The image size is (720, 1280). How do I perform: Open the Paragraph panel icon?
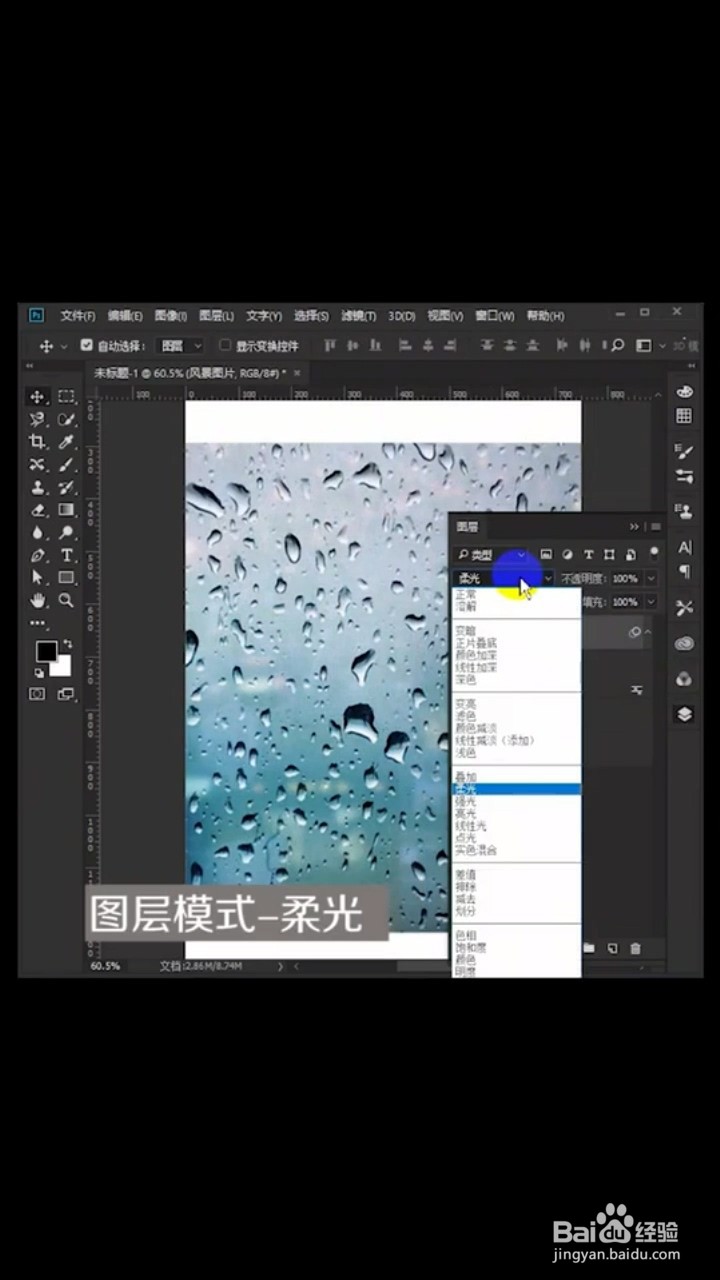click(x=684, y=571)
